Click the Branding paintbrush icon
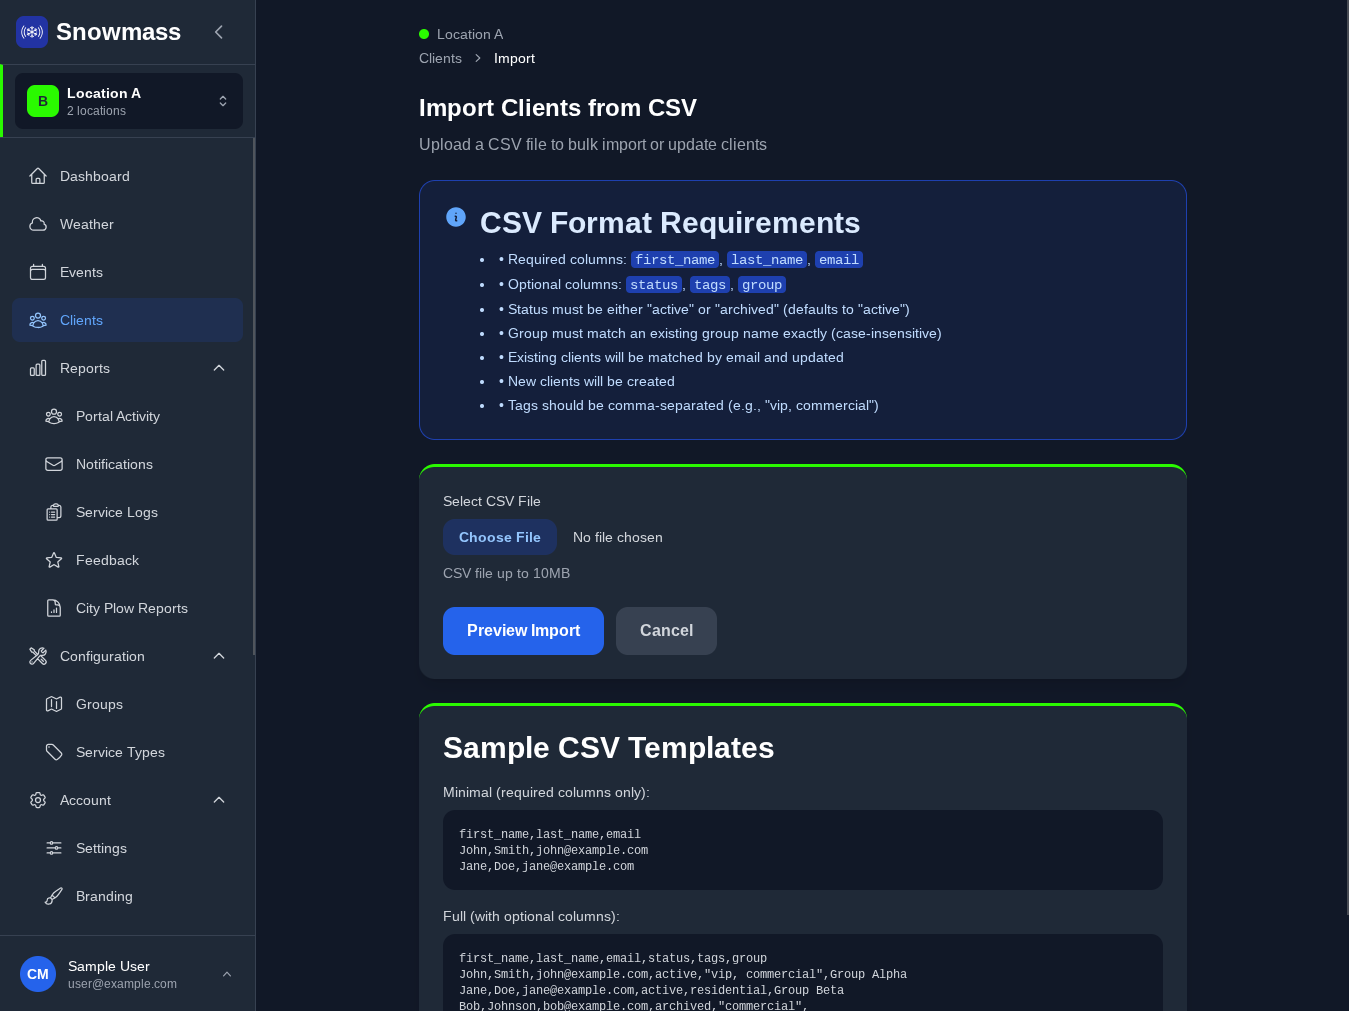 tap(54, 896)
